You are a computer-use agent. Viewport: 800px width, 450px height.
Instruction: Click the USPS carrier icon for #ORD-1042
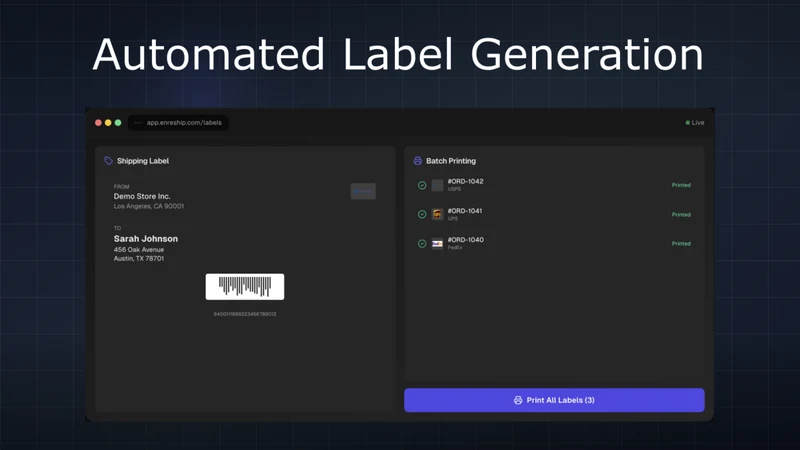[437, 185]
